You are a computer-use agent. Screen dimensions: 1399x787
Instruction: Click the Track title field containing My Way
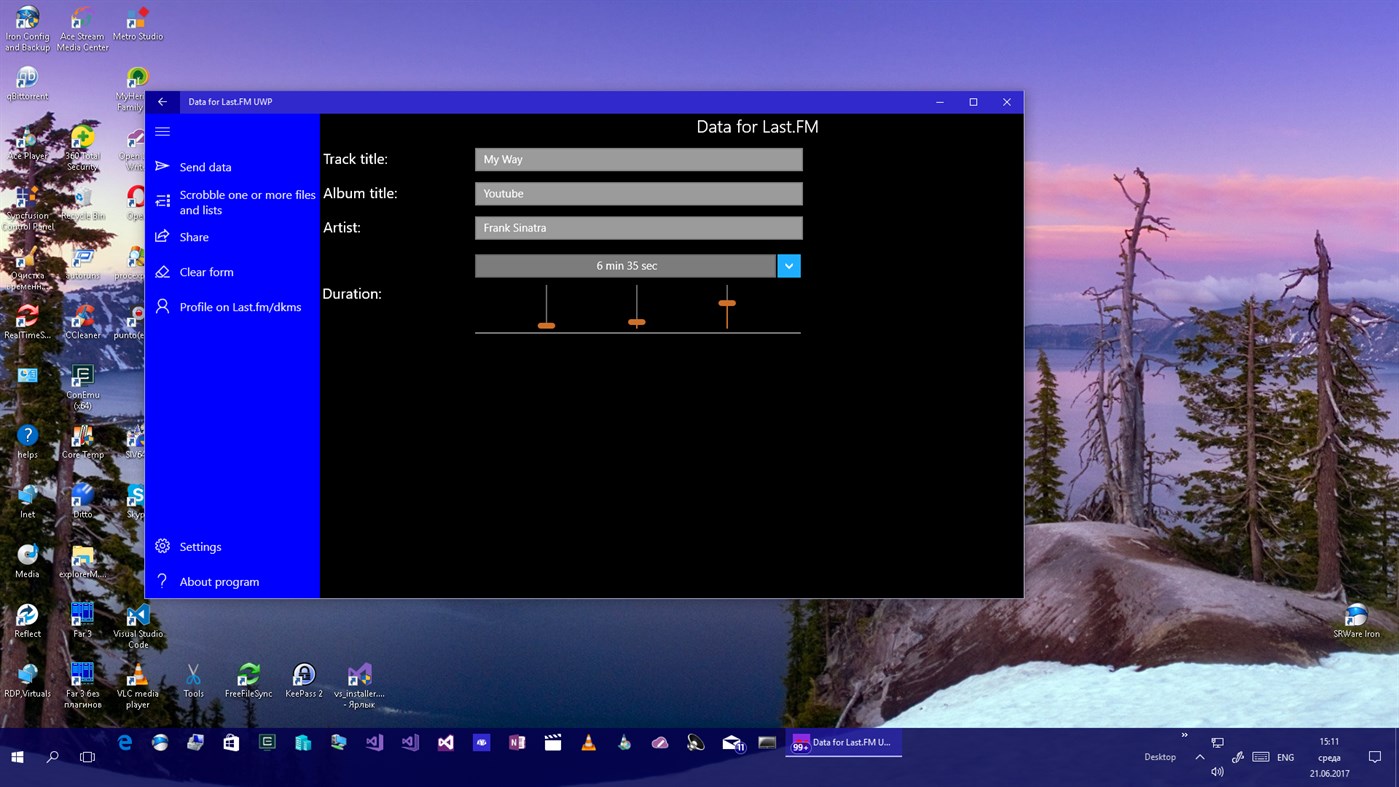click(x=639, y=159)
